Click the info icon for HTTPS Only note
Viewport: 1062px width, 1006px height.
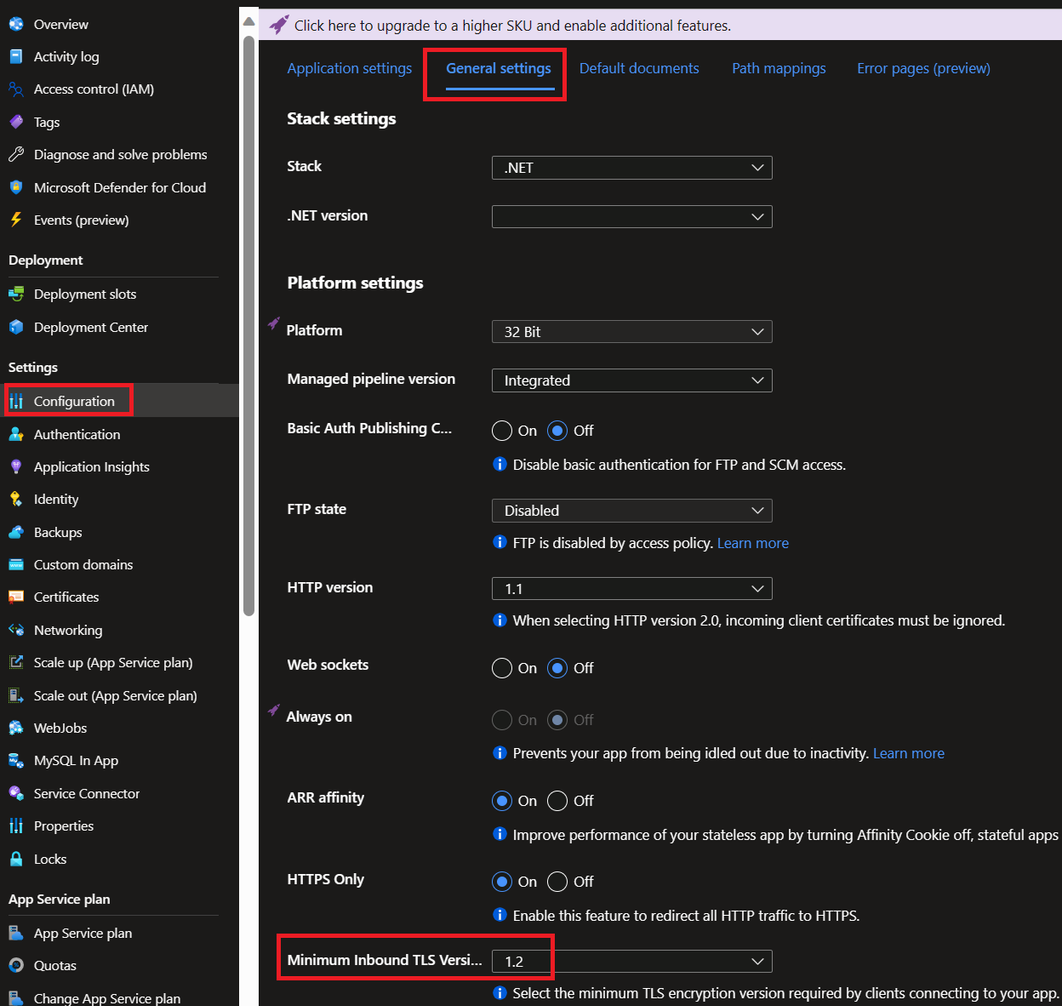coord(500,915)
